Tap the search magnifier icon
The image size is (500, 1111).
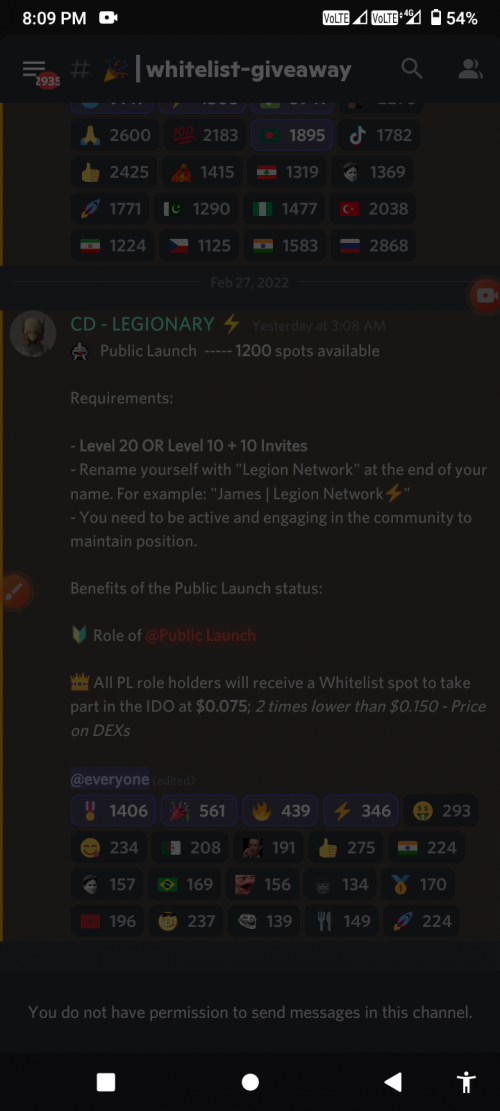click(x=411, y=69)
